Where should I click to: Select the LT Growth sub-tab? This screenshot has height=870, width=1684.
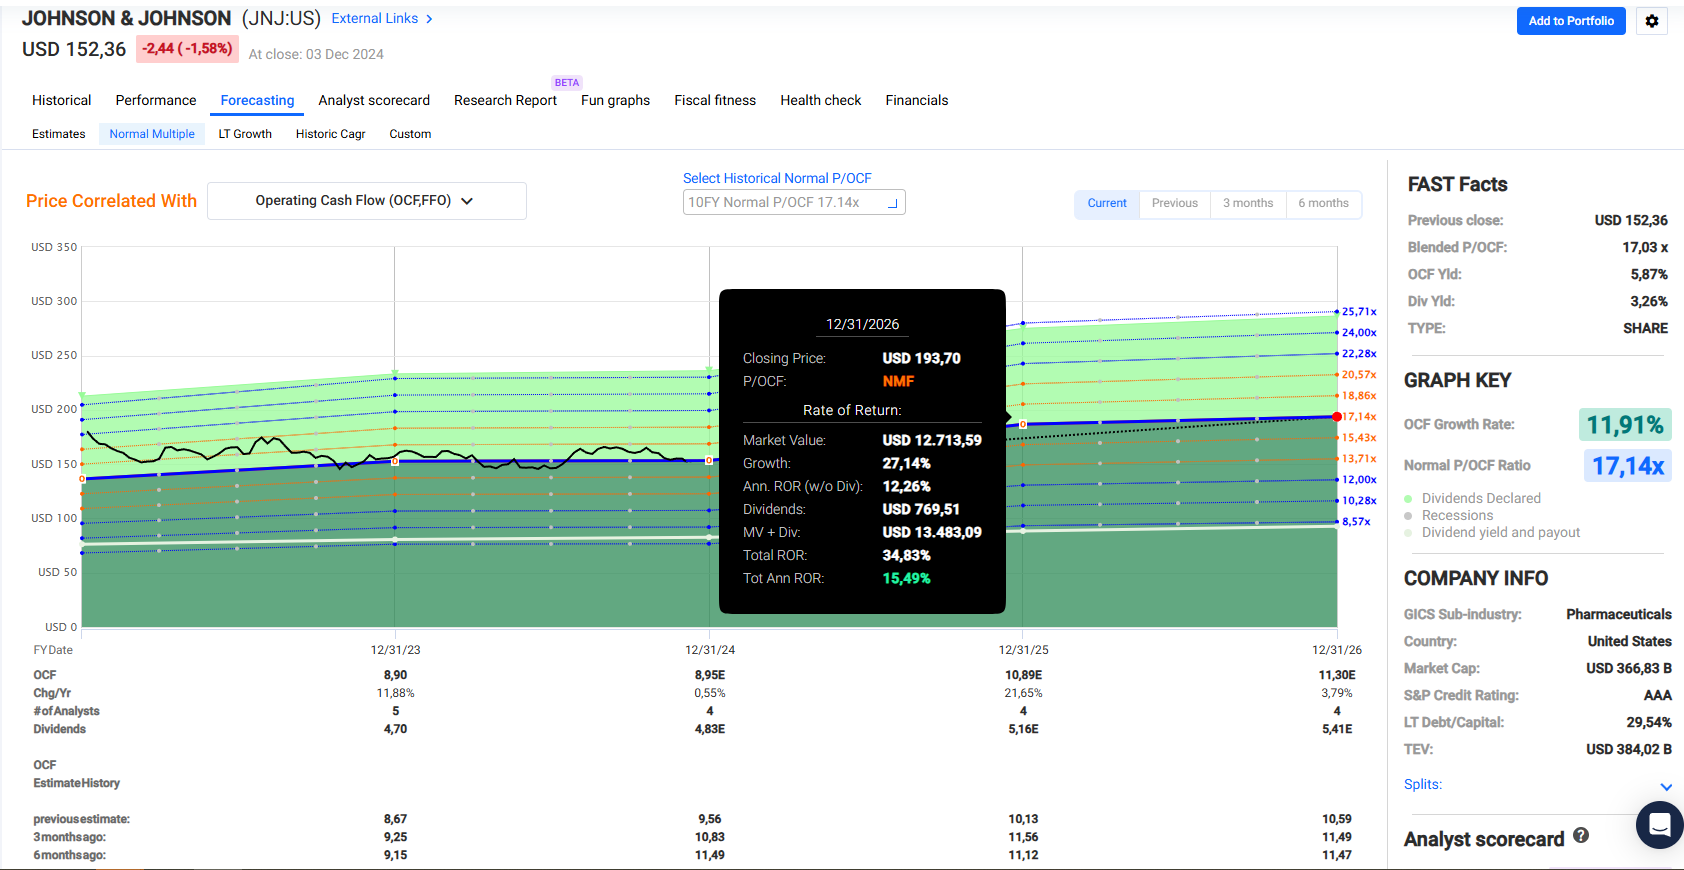point(245,134)
